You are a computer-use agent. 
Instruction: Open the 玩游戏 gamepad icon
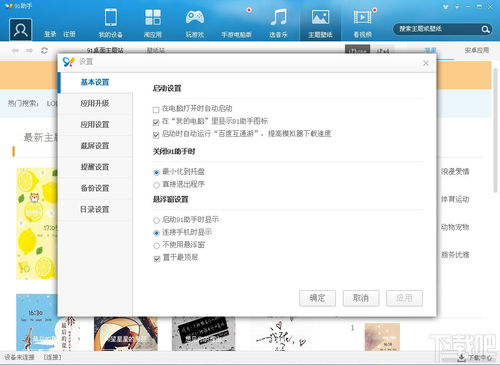pyautogui.click(x=195, y=17)
